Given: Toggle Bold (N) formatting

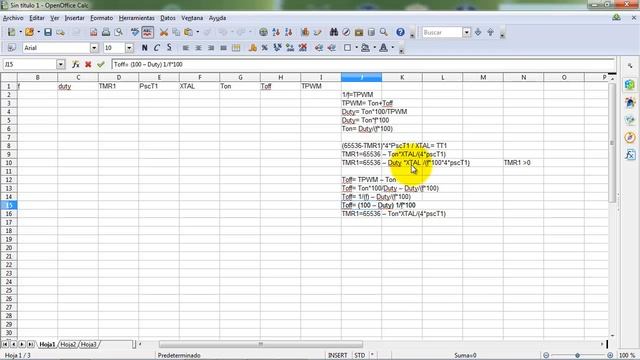Looking at the screenshot, I should coord(144,48).
